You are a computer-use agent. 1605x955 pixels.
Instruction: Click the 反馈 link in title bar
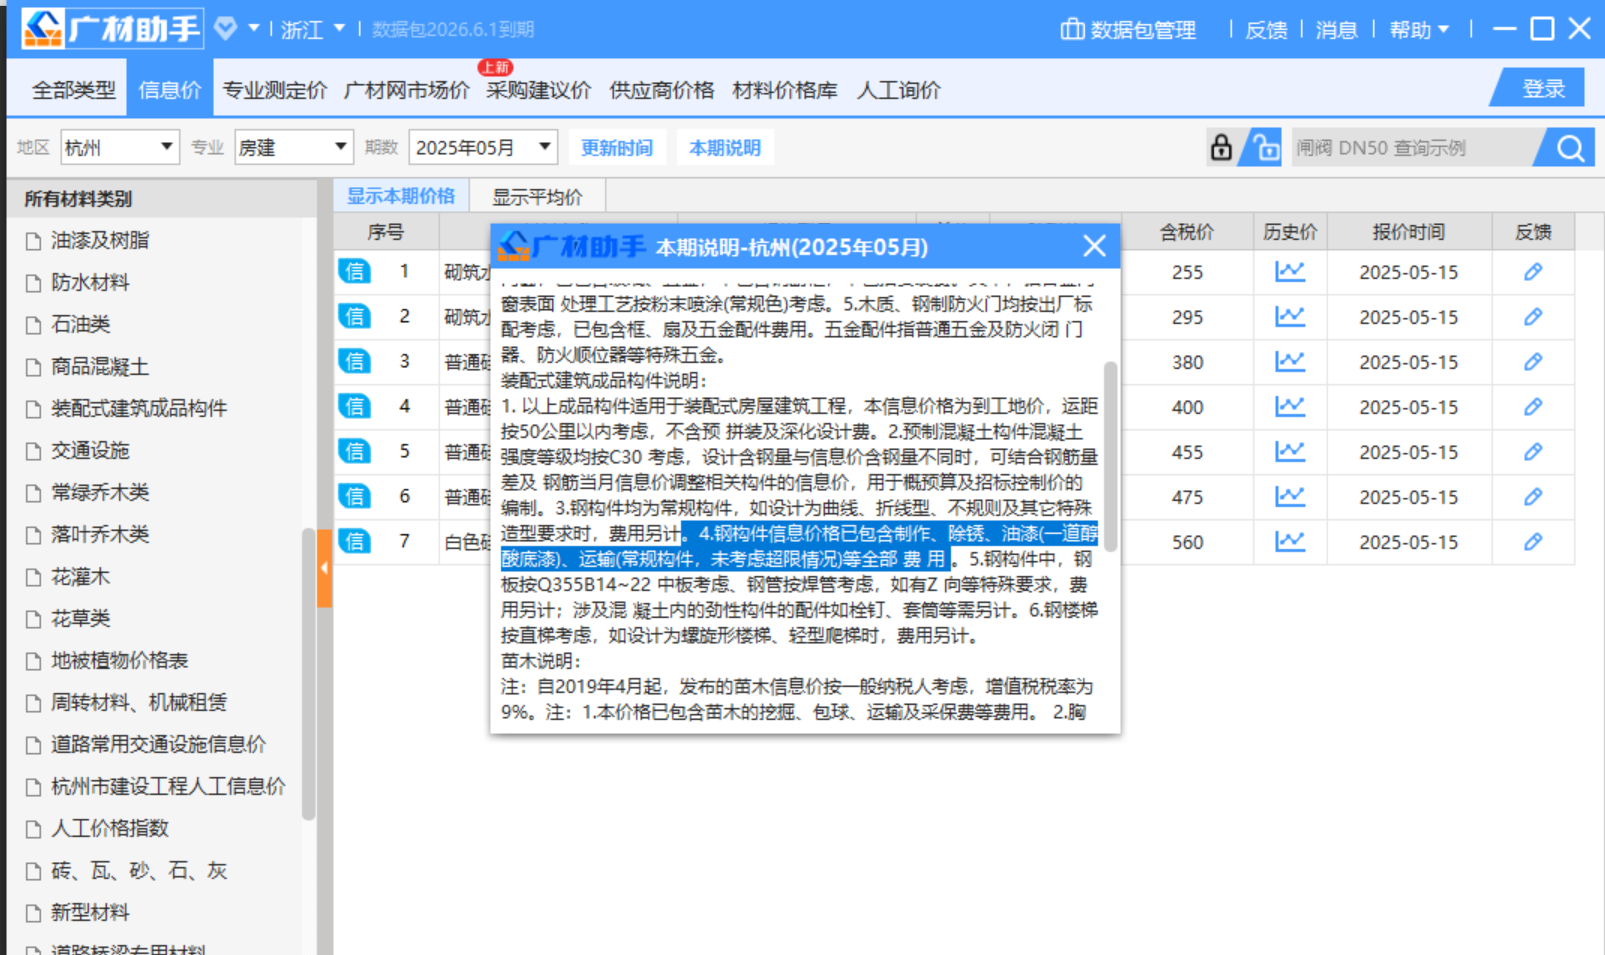tap(1266, 29)
